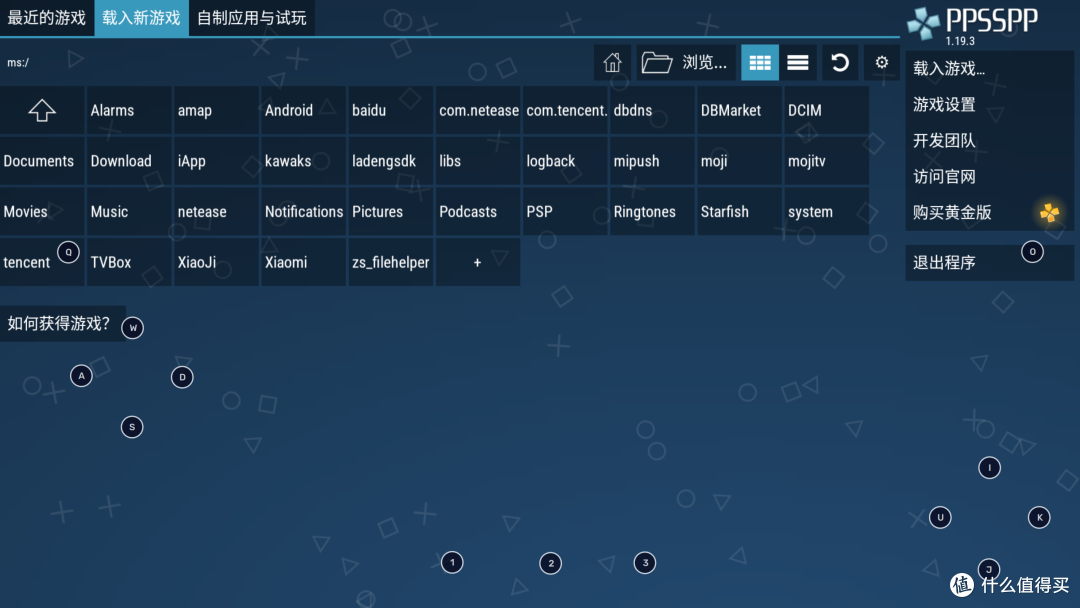Switch to list view layout
The width and height of the screenshot is (1080, 608).
798,63
